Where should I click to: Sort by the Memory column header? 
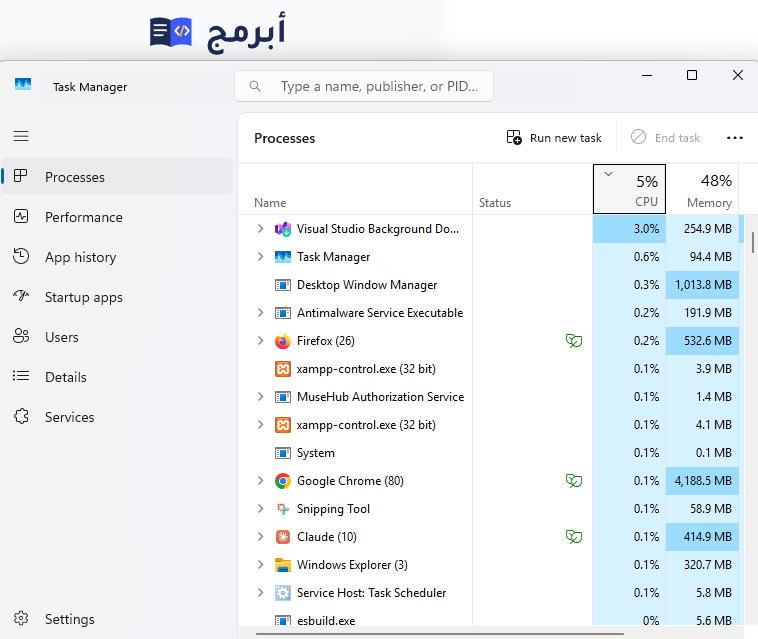point(702,189)
